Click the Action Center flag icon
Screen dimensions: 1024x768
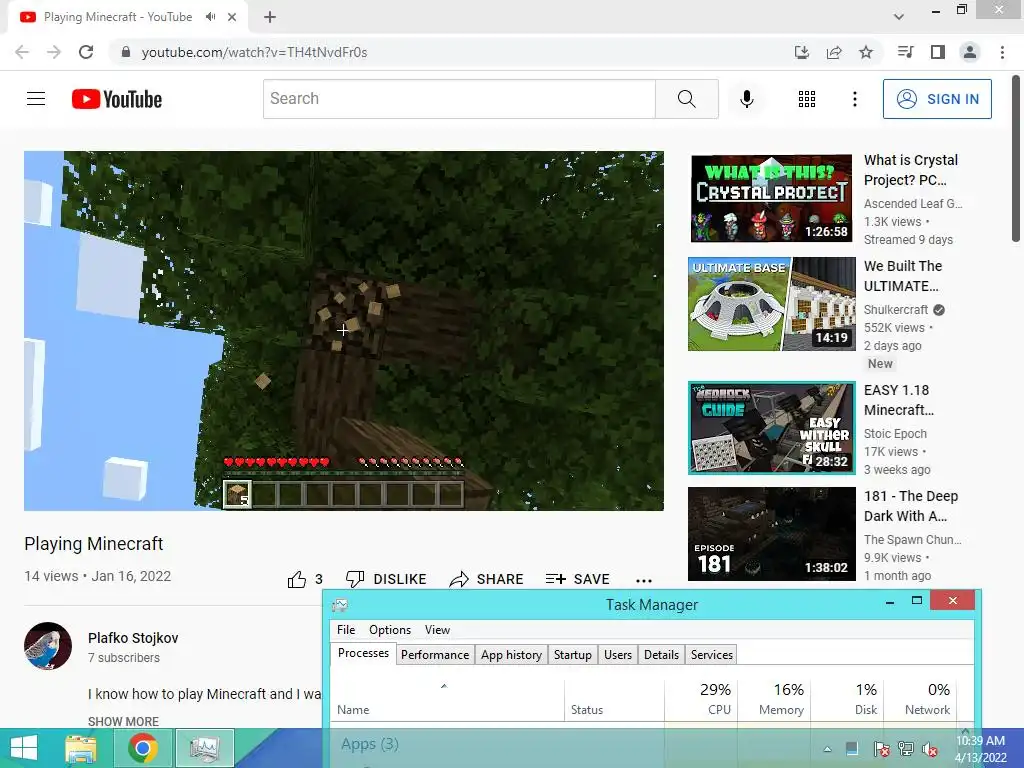881,749
